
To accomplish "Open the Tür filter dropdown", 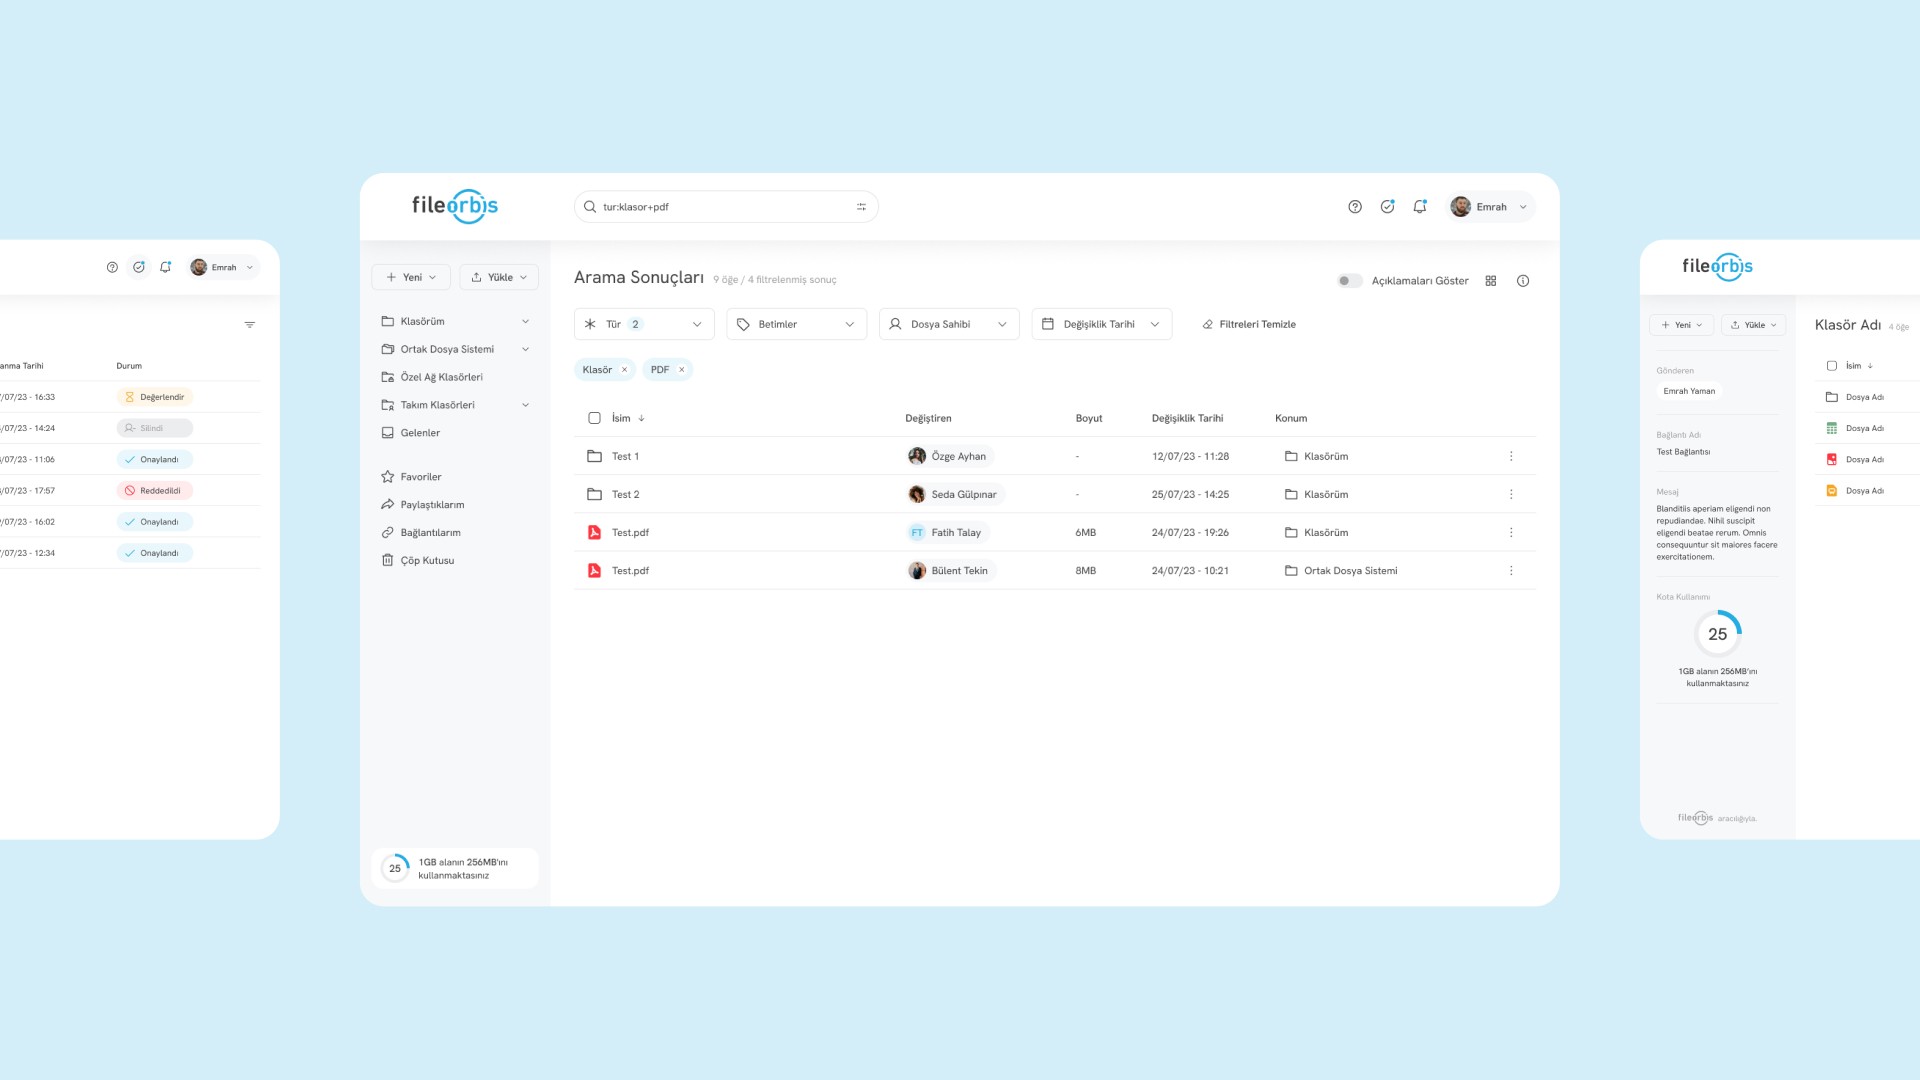I will pos(644,324).
